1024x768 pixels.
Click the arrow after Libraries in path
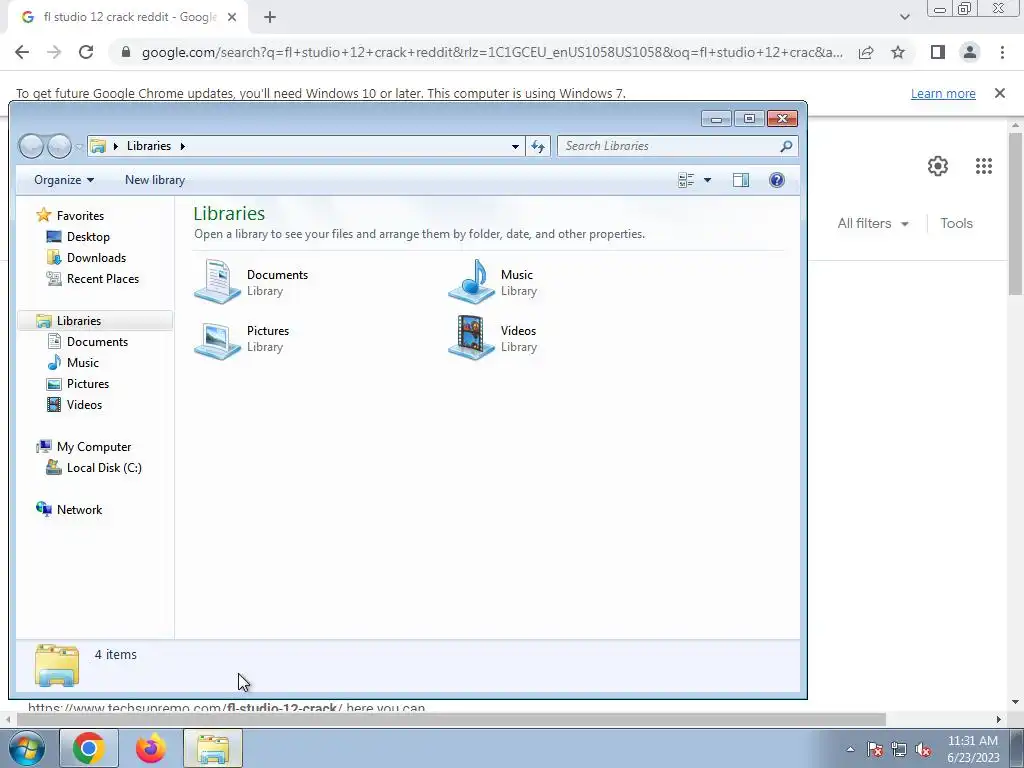pyautogui.click(x=183, y=146)
